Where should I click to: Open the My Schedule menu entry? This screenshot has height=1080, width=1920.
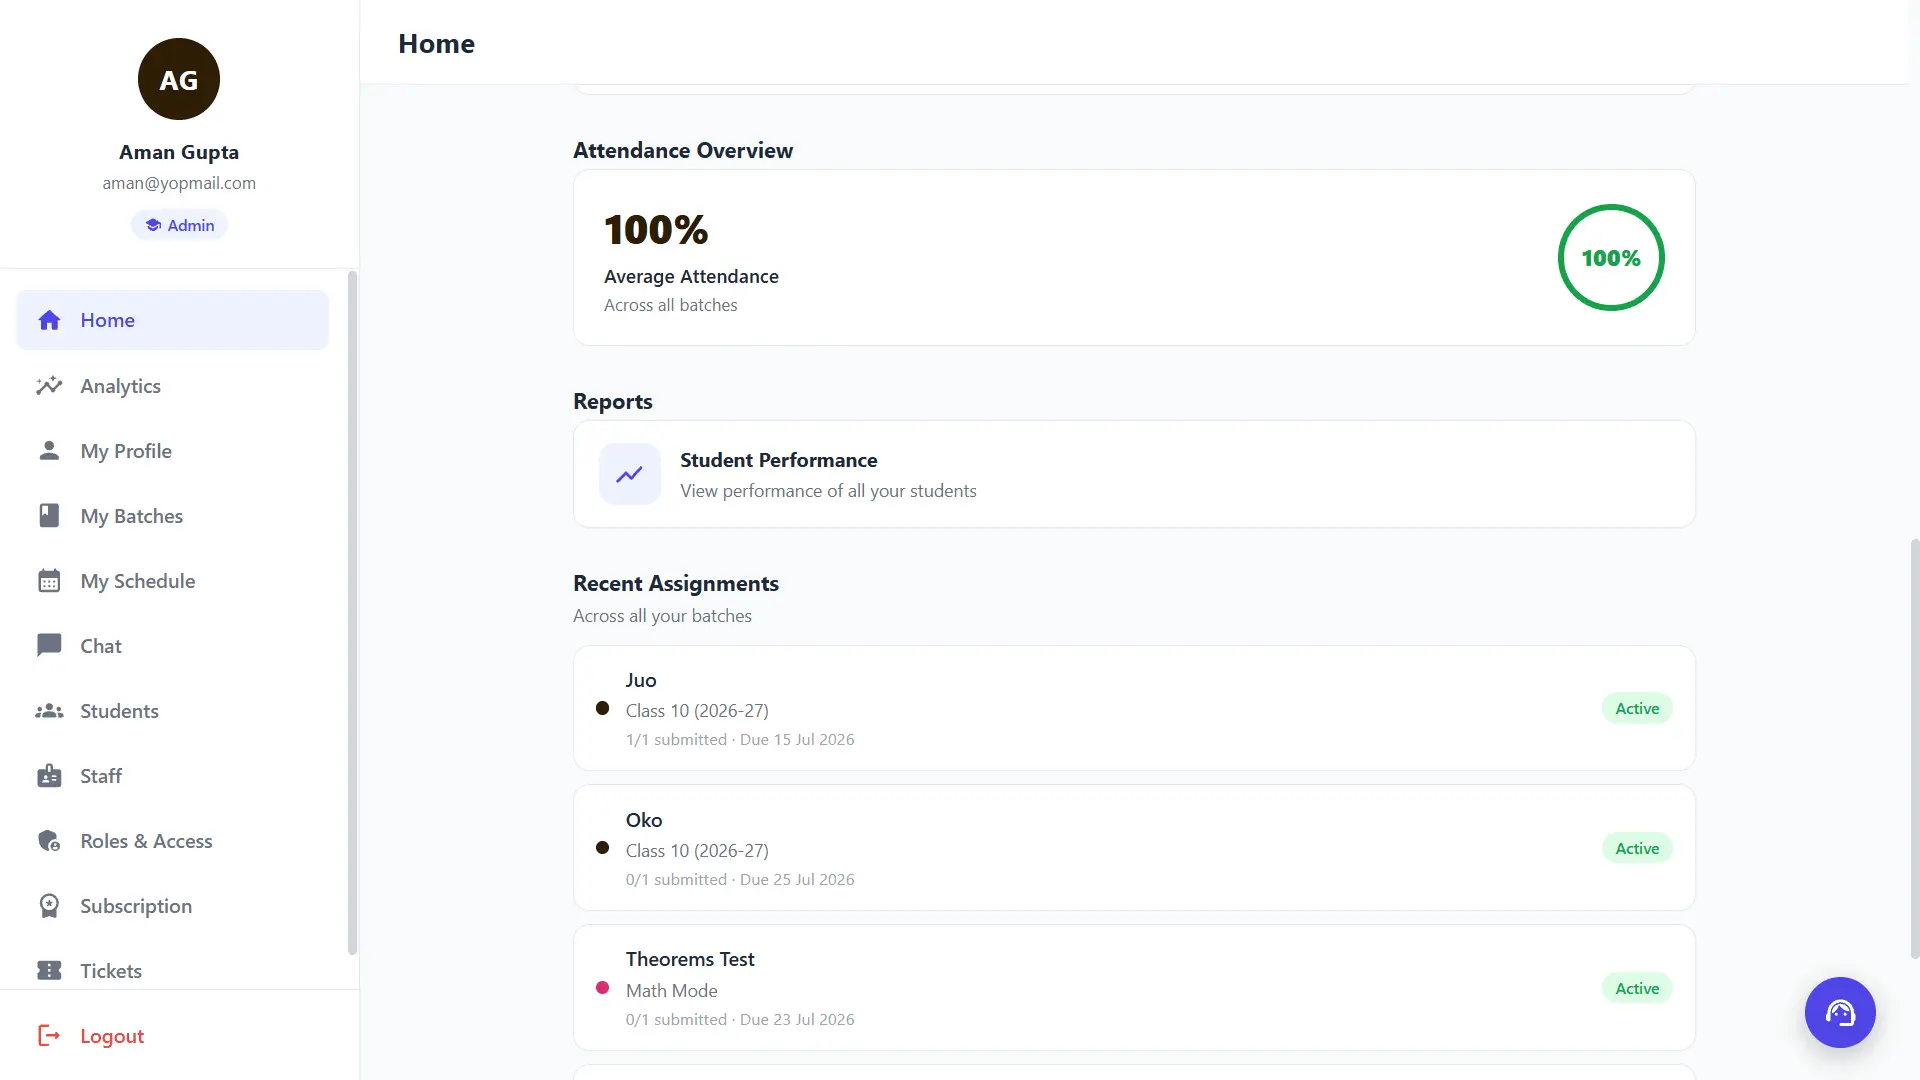click(172, 581)
